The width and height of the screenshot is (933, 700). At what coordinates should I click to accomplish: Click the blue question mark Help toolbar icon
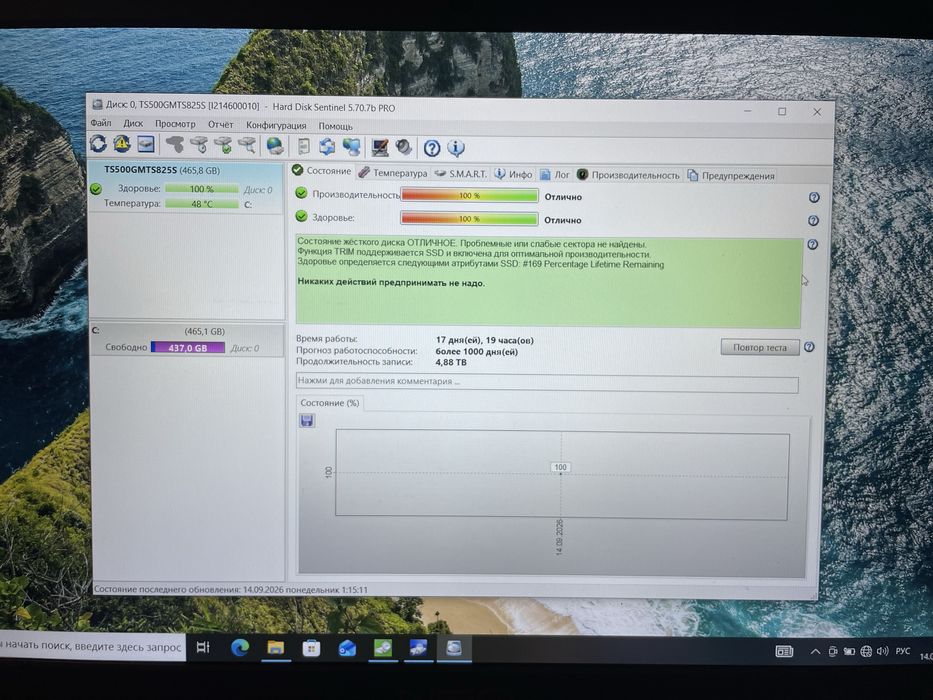pyautogui.click(x=432, y=148)
